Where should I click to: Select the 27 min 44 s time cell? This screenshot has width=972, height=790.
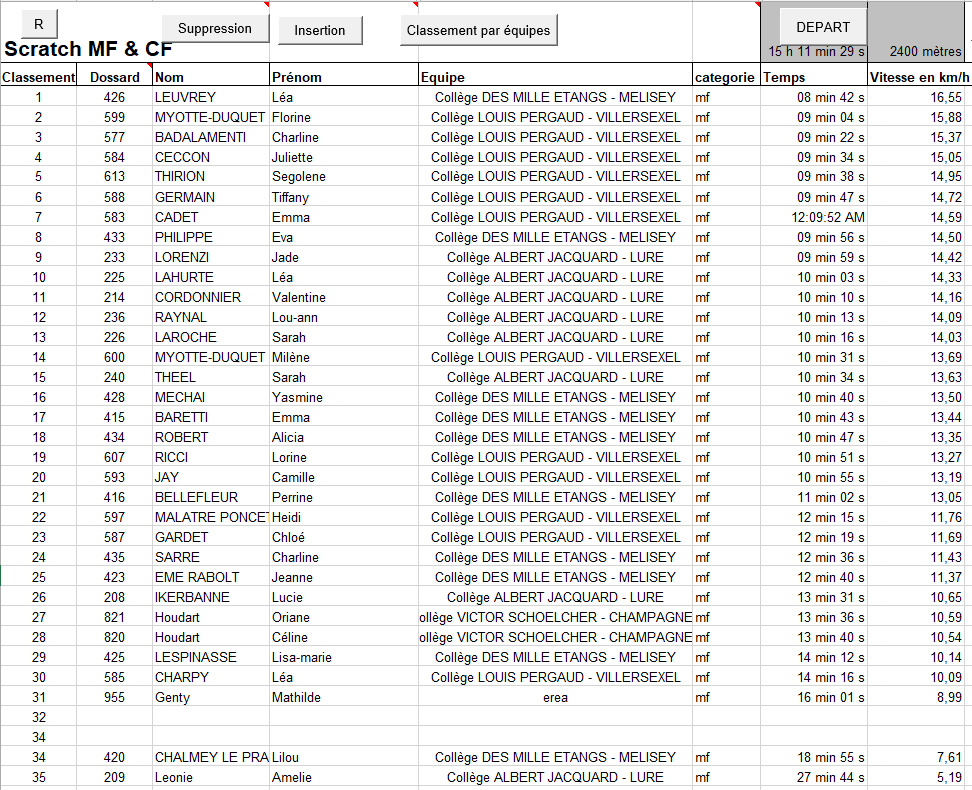coord(814,777)
